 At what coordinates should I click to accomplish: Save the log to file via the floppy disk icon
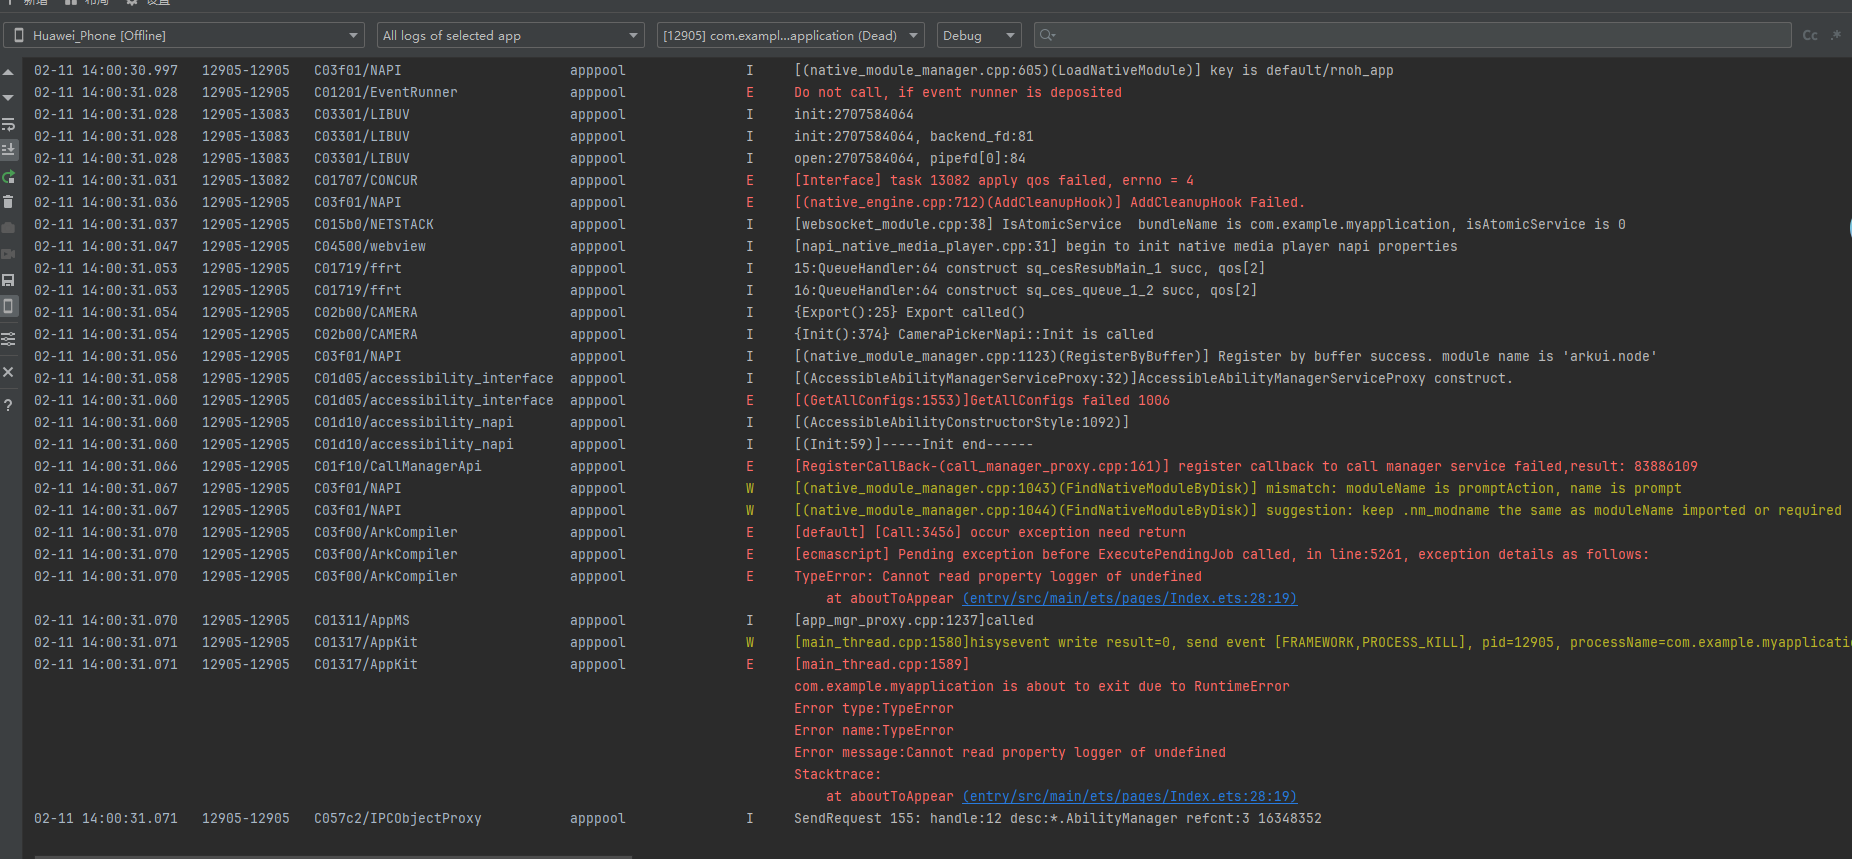point(8,280)
